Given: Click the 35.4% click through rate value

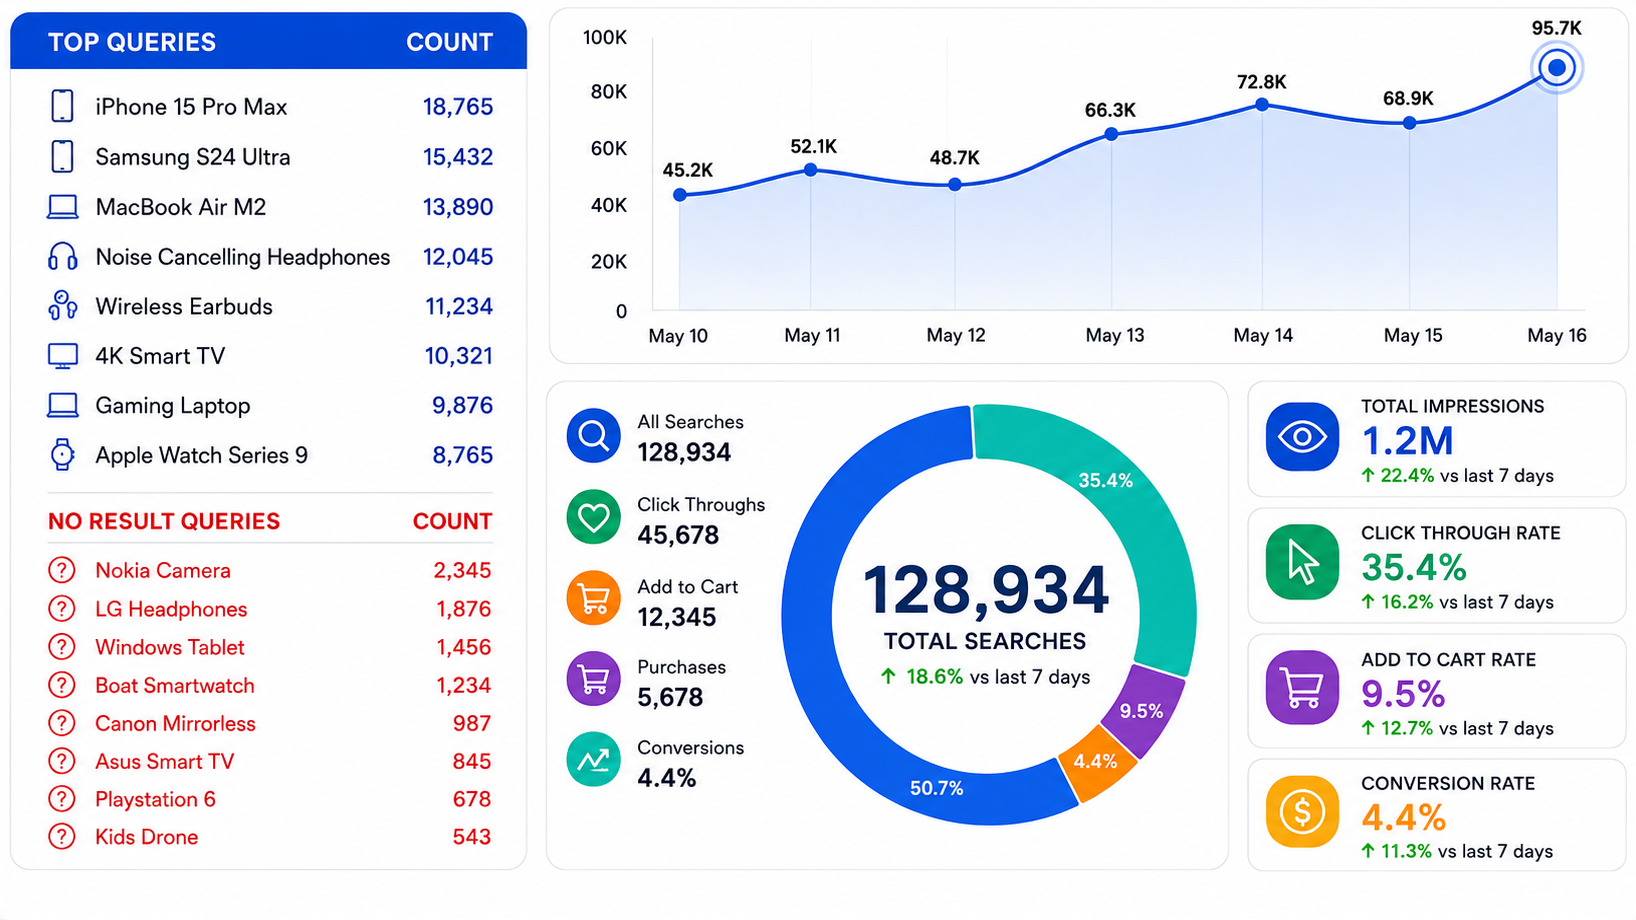Looking at the screenshot, I should pyautogui.click(x=1414, y=568).
